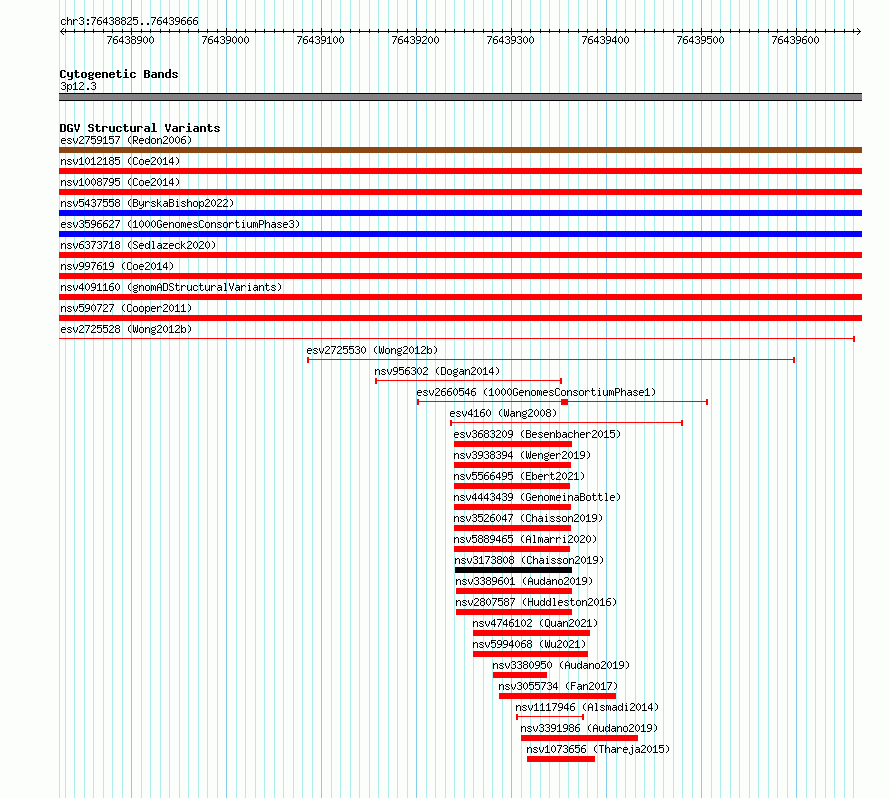Click the red bar under nsv4746102
890x798 pixels.
(531, 633)
